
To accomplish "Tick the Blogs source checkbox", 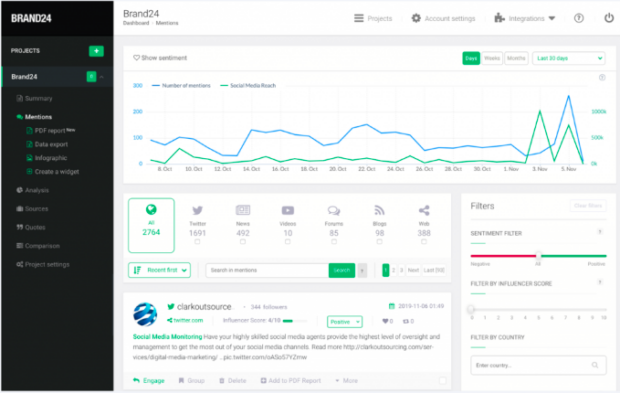I will pyautogui.click(x=379, y=242).
